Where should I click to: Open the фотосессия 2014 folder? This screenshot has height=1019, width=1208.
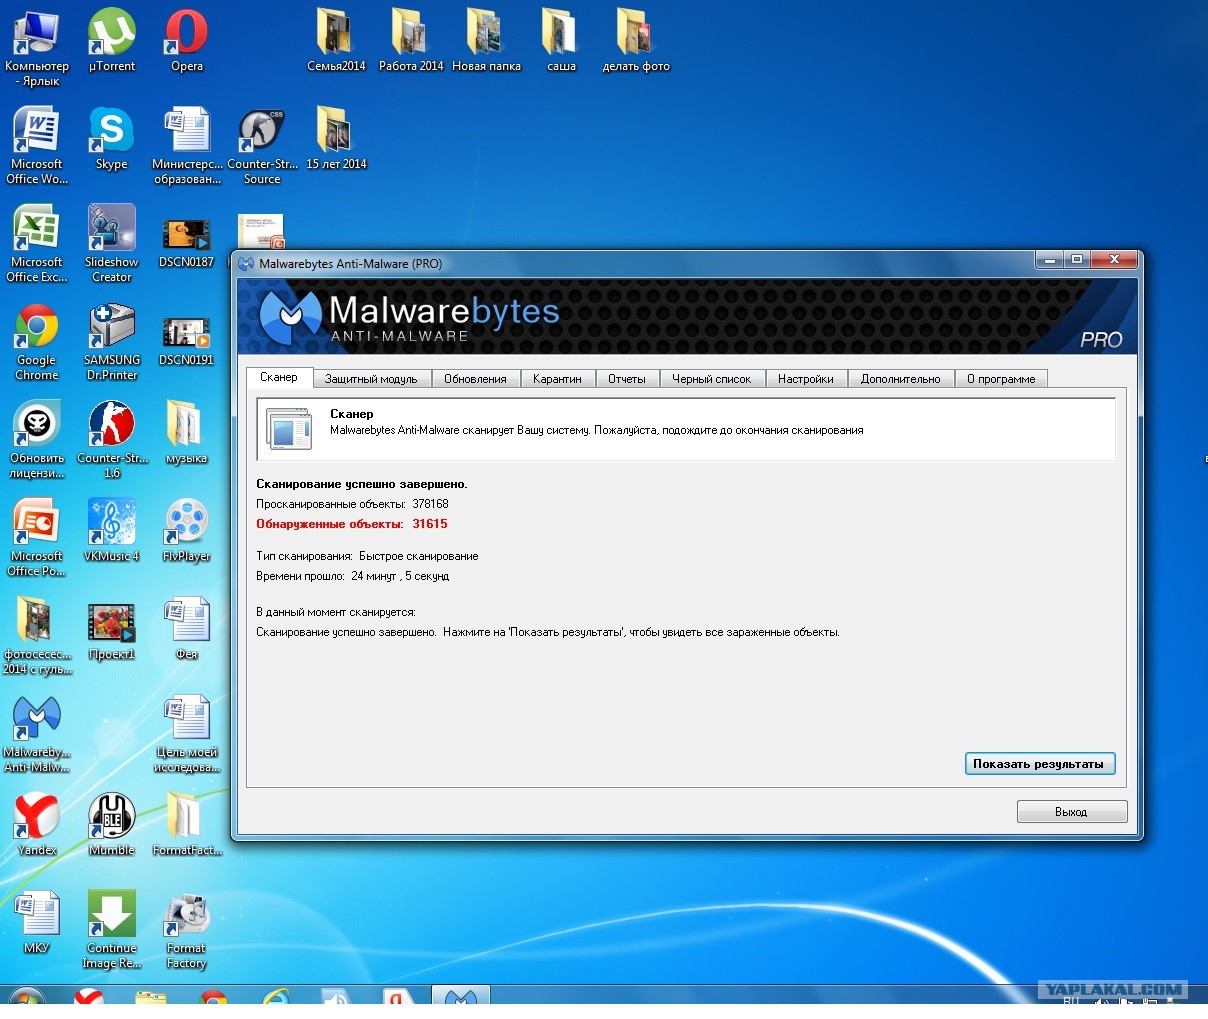(36, 635)
